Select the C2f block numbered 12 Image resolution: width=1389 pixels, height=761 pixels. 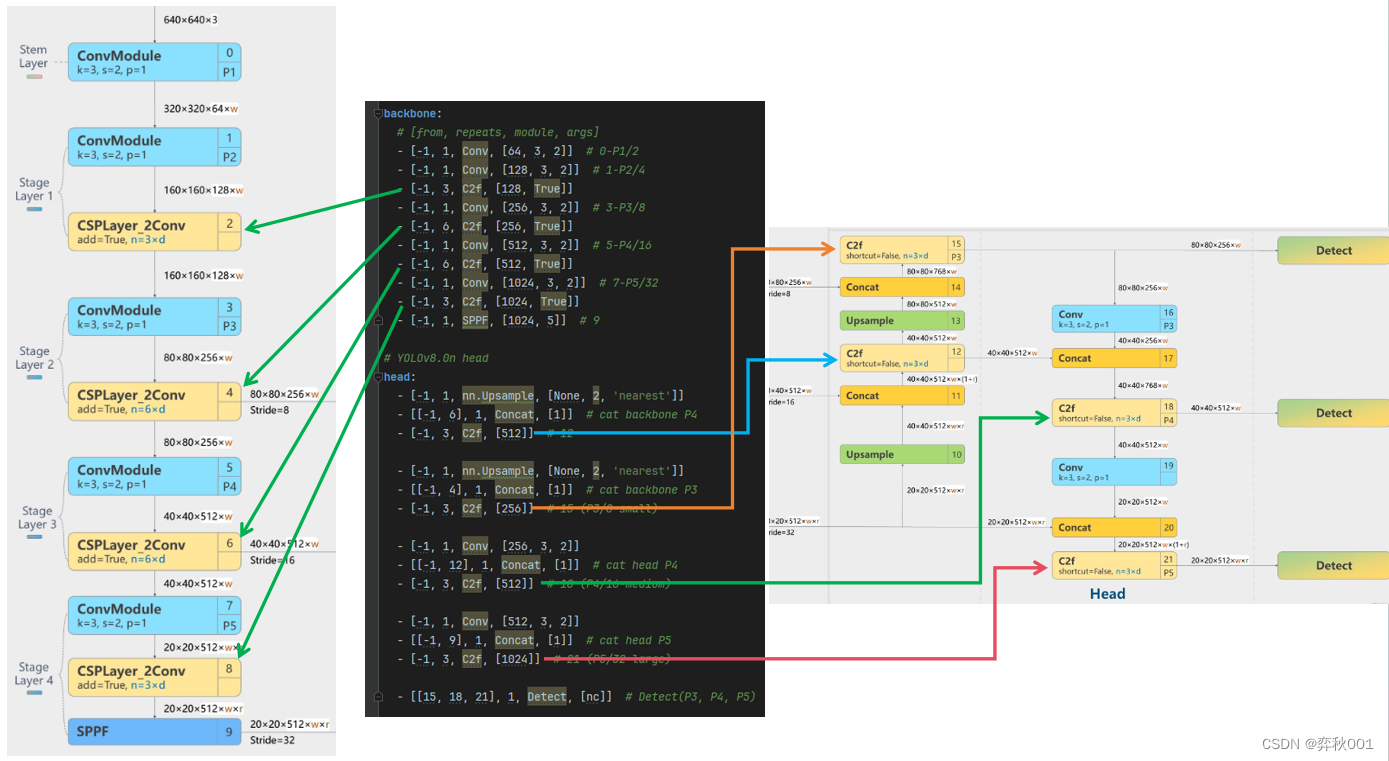click(x=902, y=358)
